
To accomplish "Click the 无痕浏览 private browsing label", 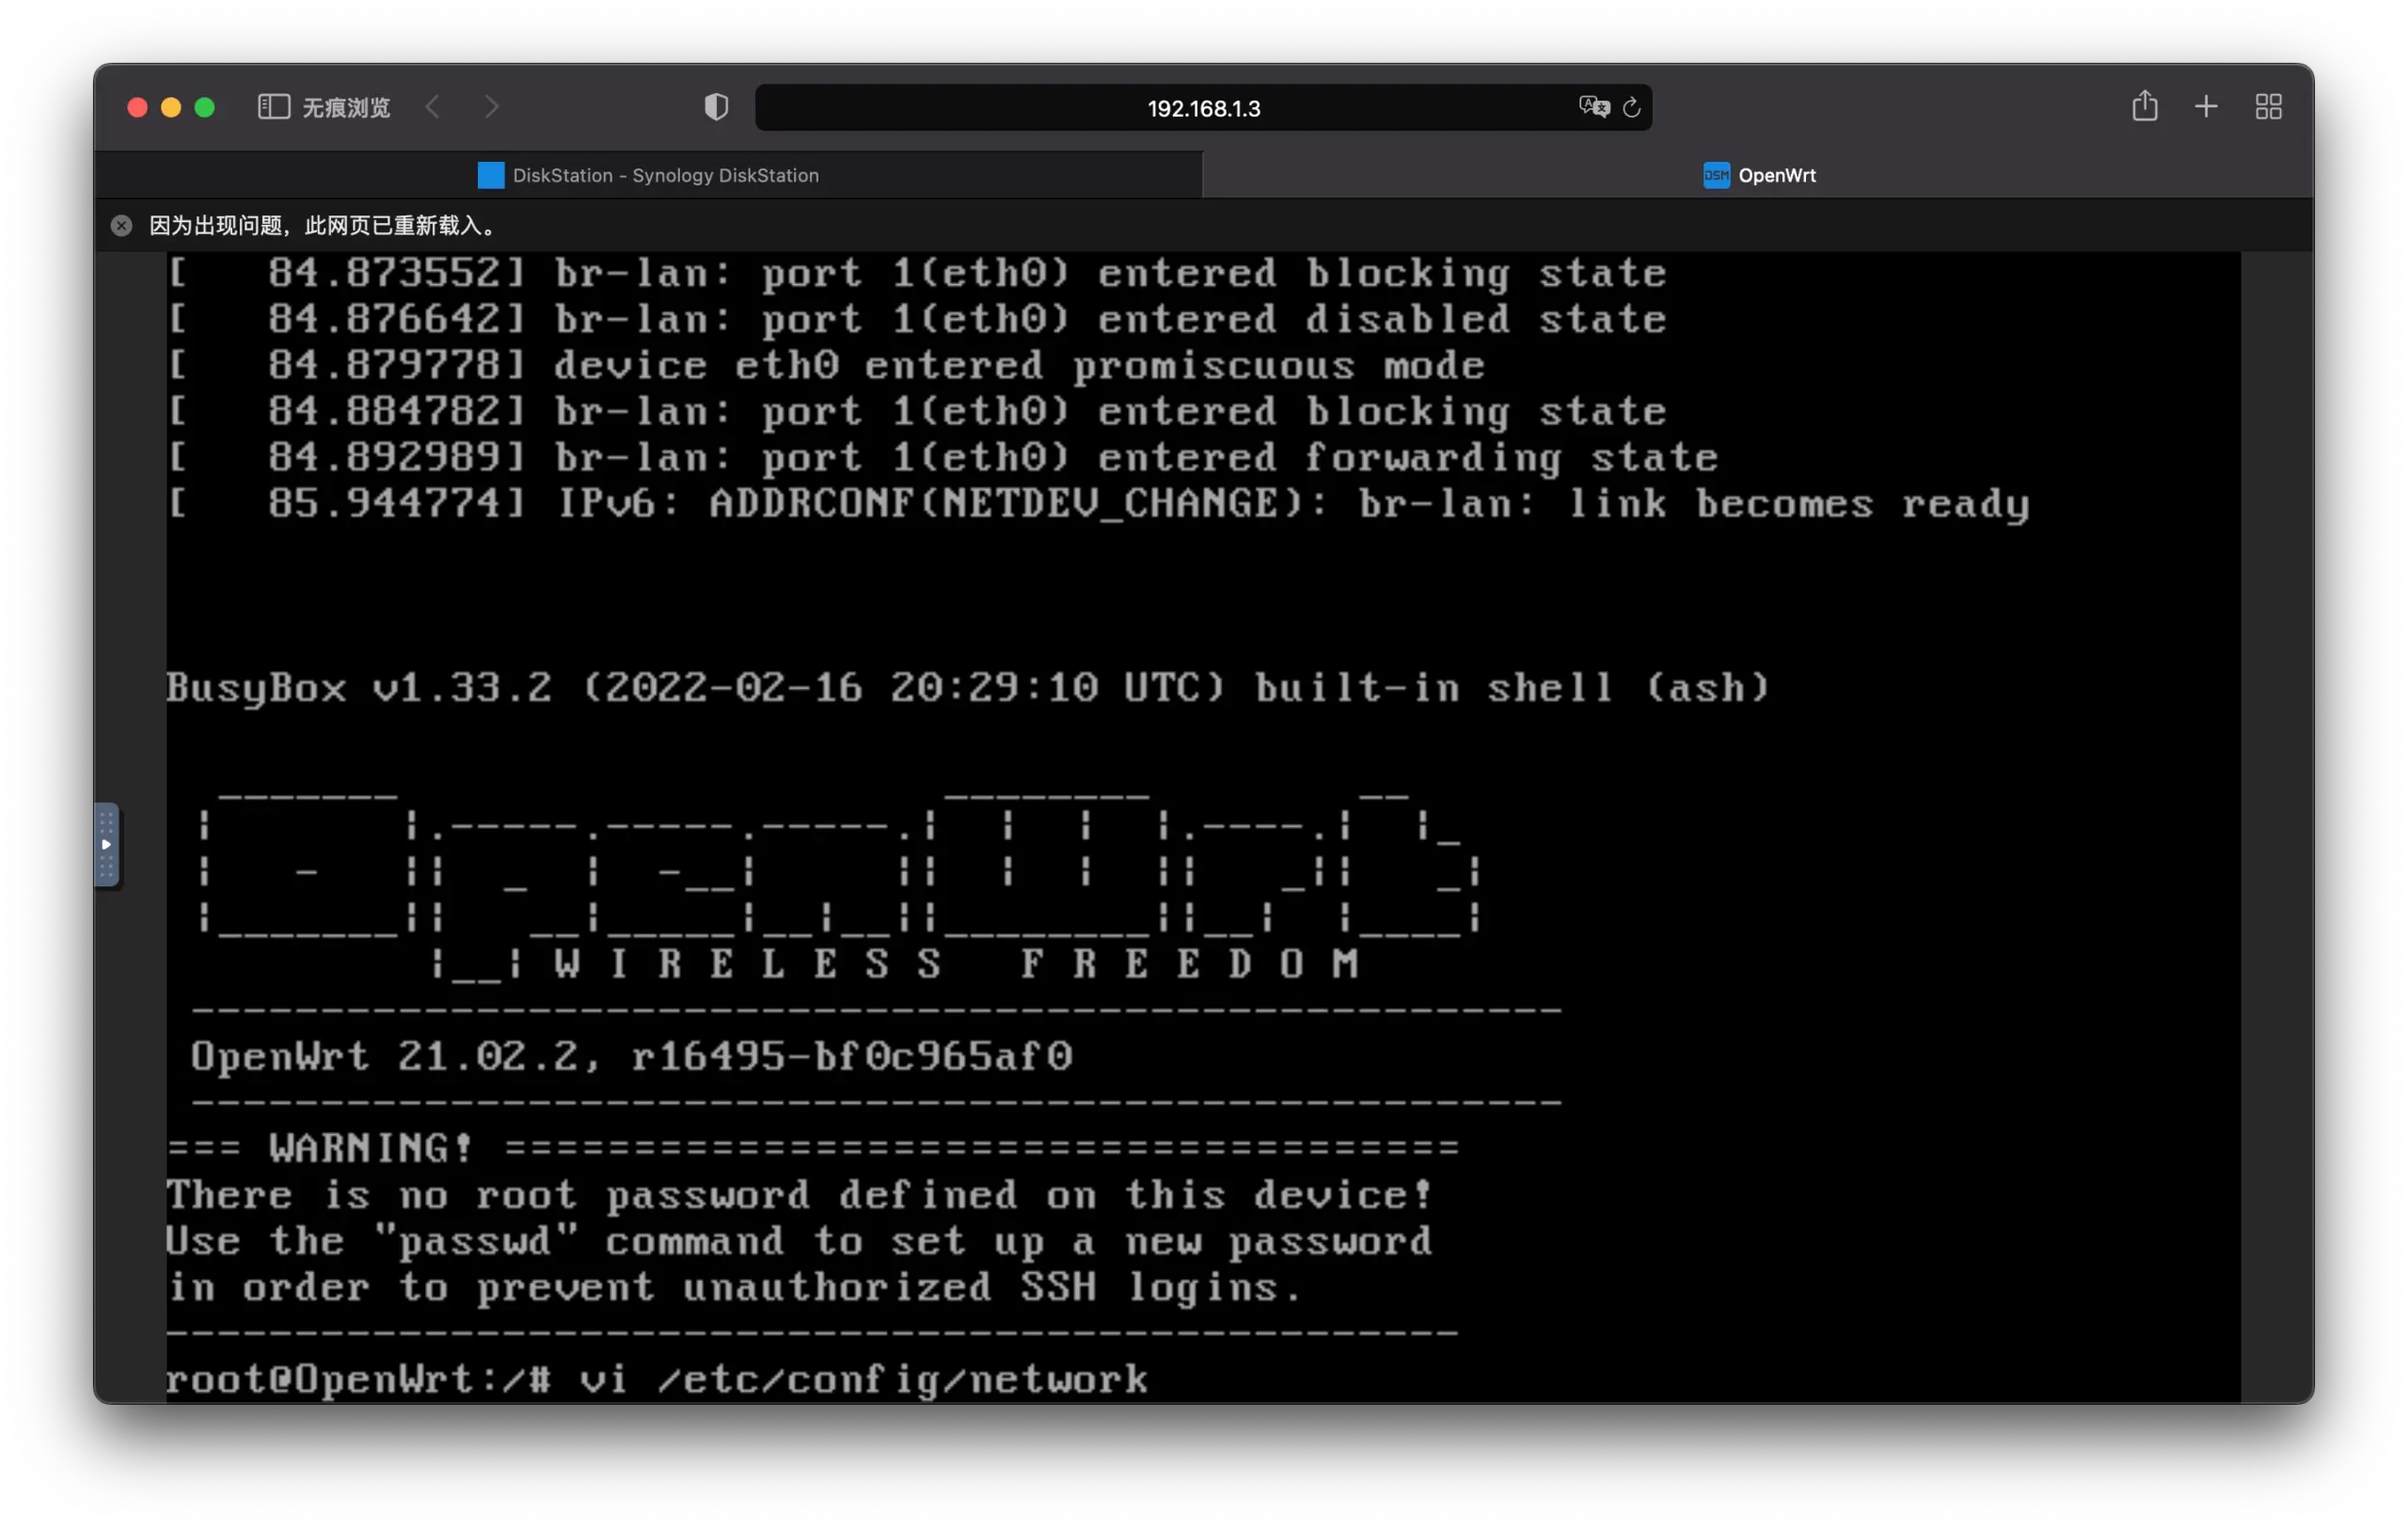I will 346,107.
